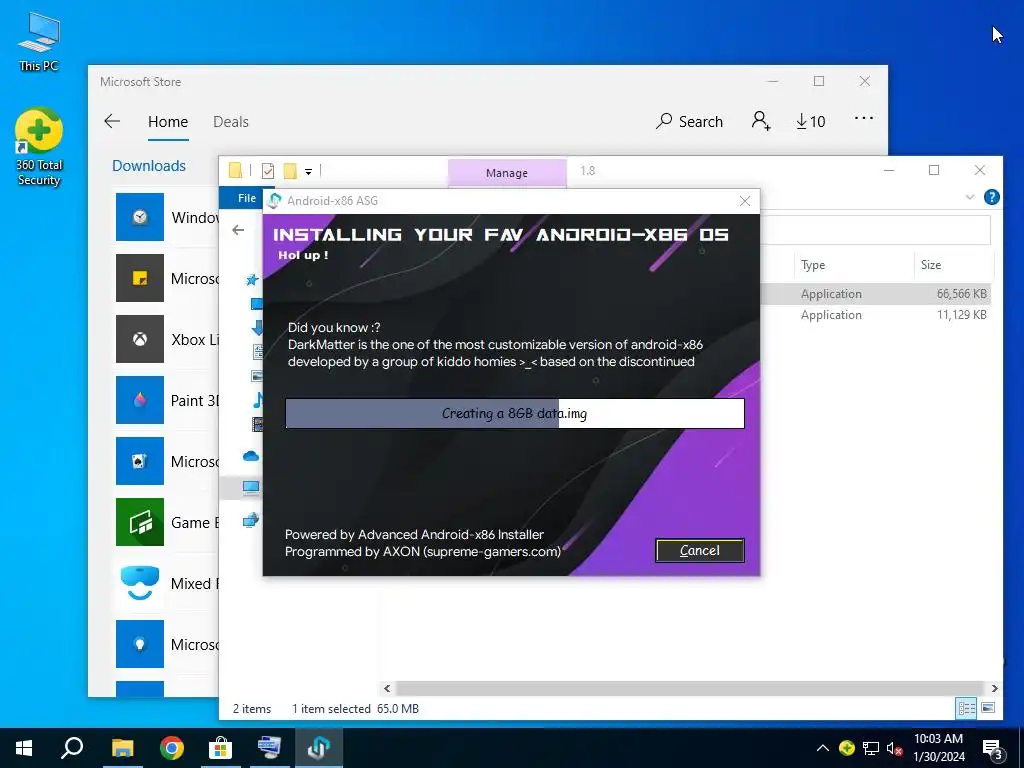Viewport: 1024px width, 768px height.
Task: Open Microsoft Store from taskbar
Action: (x=221, y=748)
